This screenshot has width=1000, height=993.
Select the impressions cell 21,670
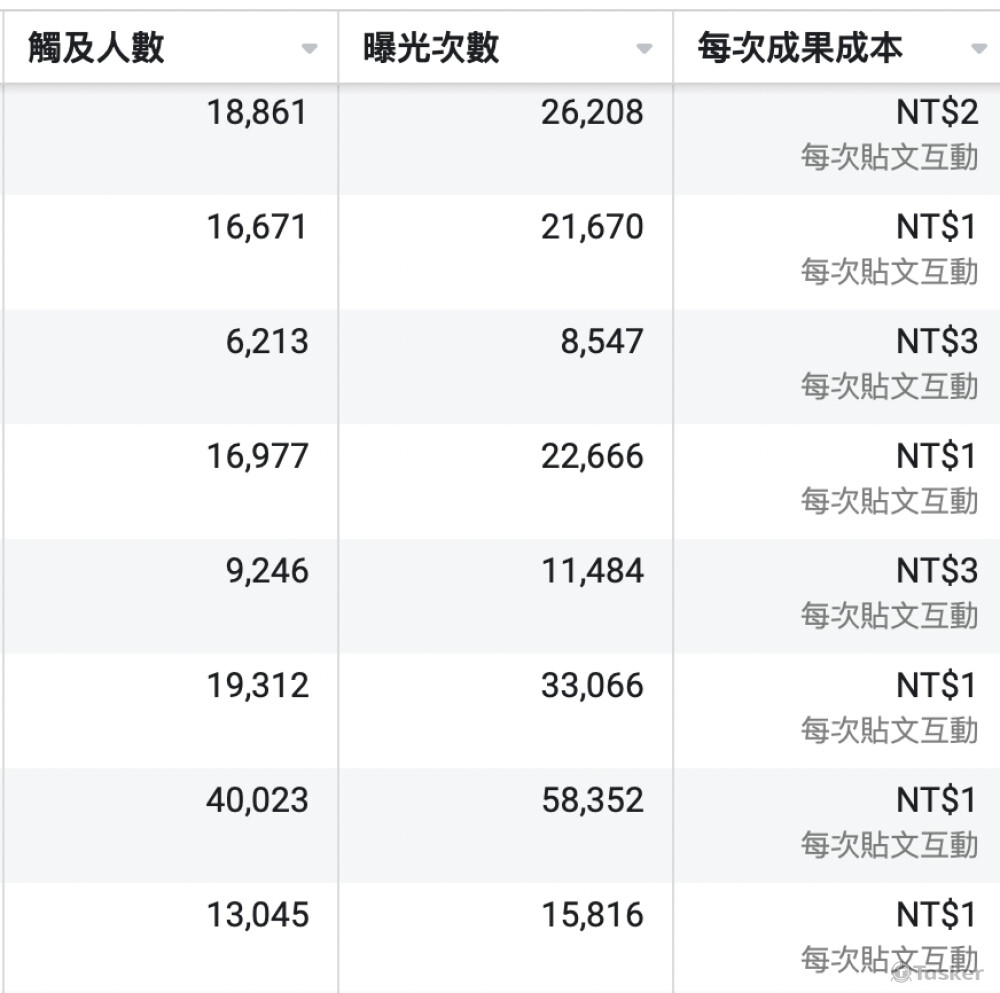[x=592, y=227]
